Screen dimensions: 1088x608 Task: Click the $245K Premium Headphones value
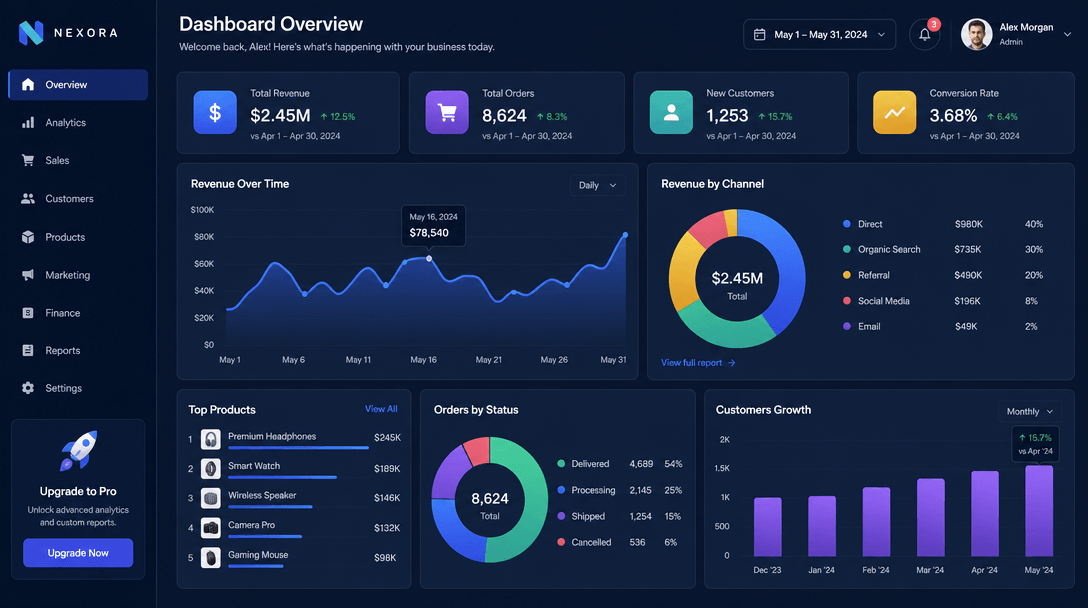pyautogui.click(x=387, y=438)
